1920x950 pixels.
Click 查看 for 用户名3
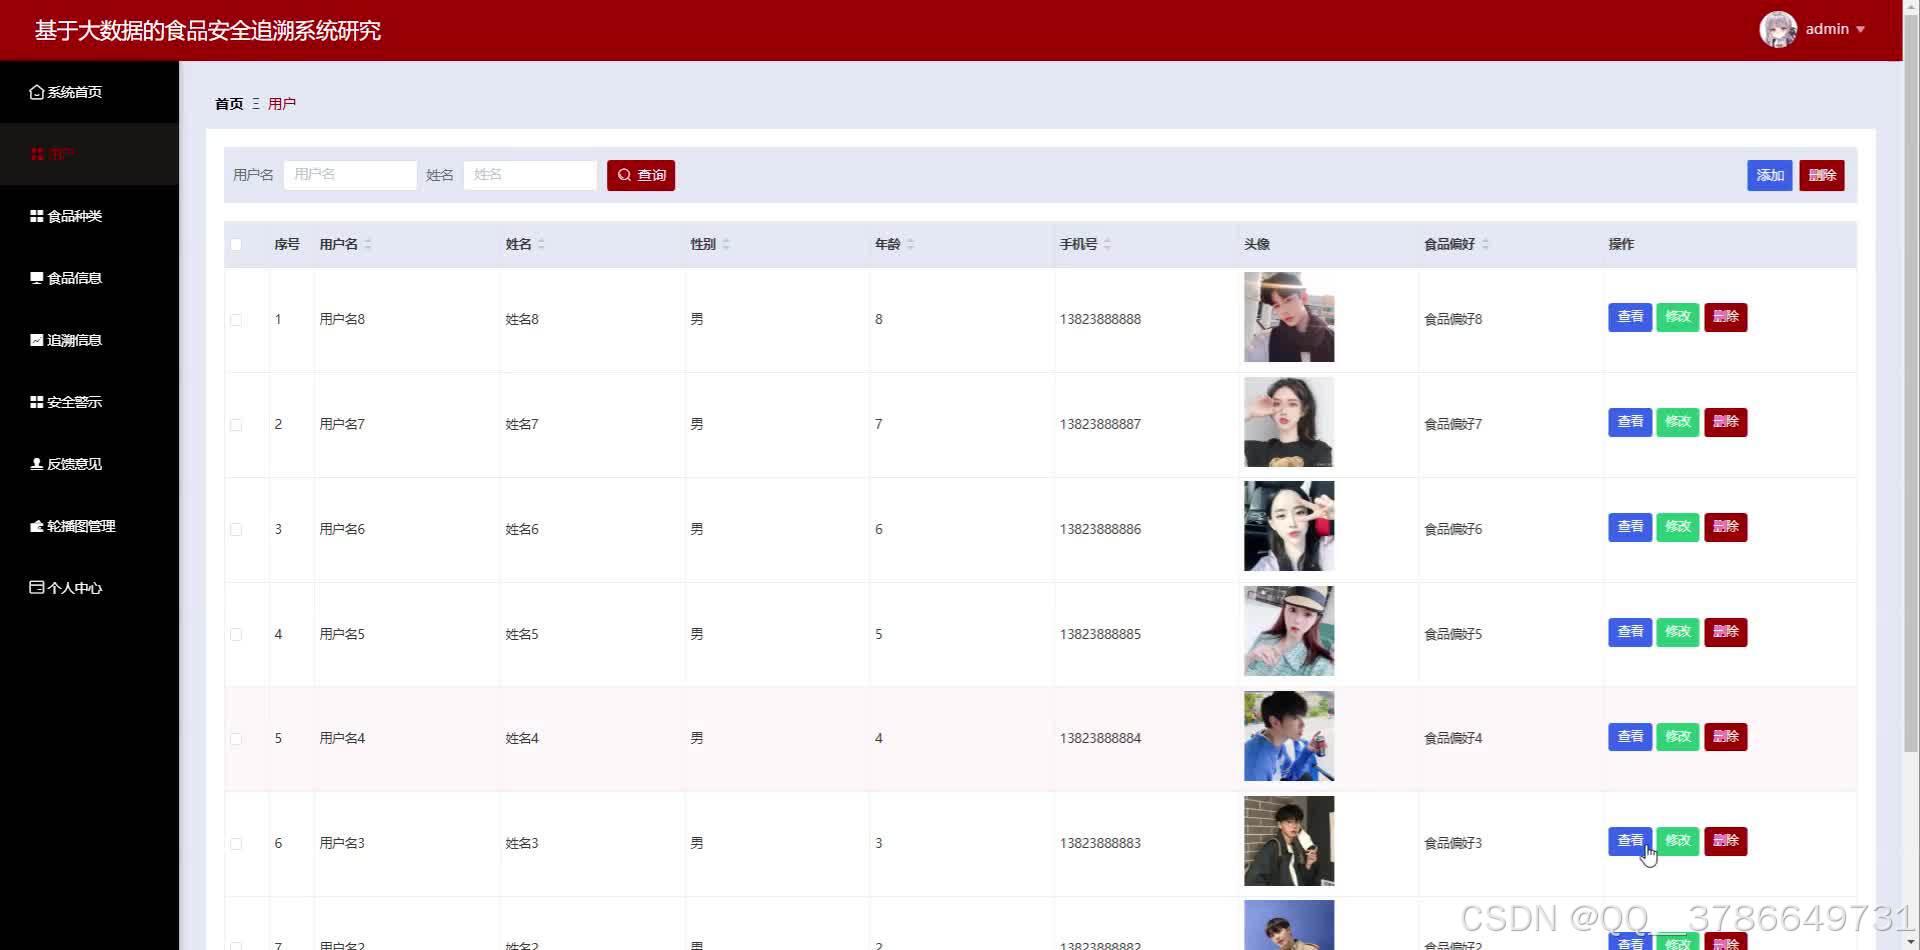[x=1630, y=841]
